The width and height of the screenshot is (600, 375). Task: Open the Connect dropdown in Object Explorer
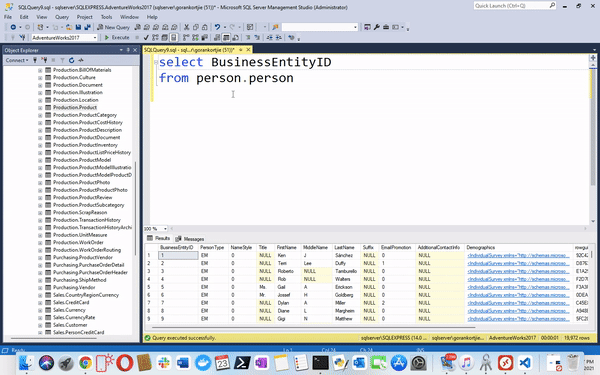17,60
